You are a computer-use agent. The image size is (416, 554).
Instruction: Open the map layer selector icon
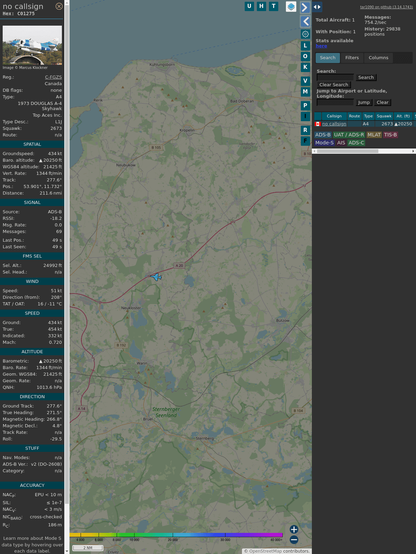[291, 6]
